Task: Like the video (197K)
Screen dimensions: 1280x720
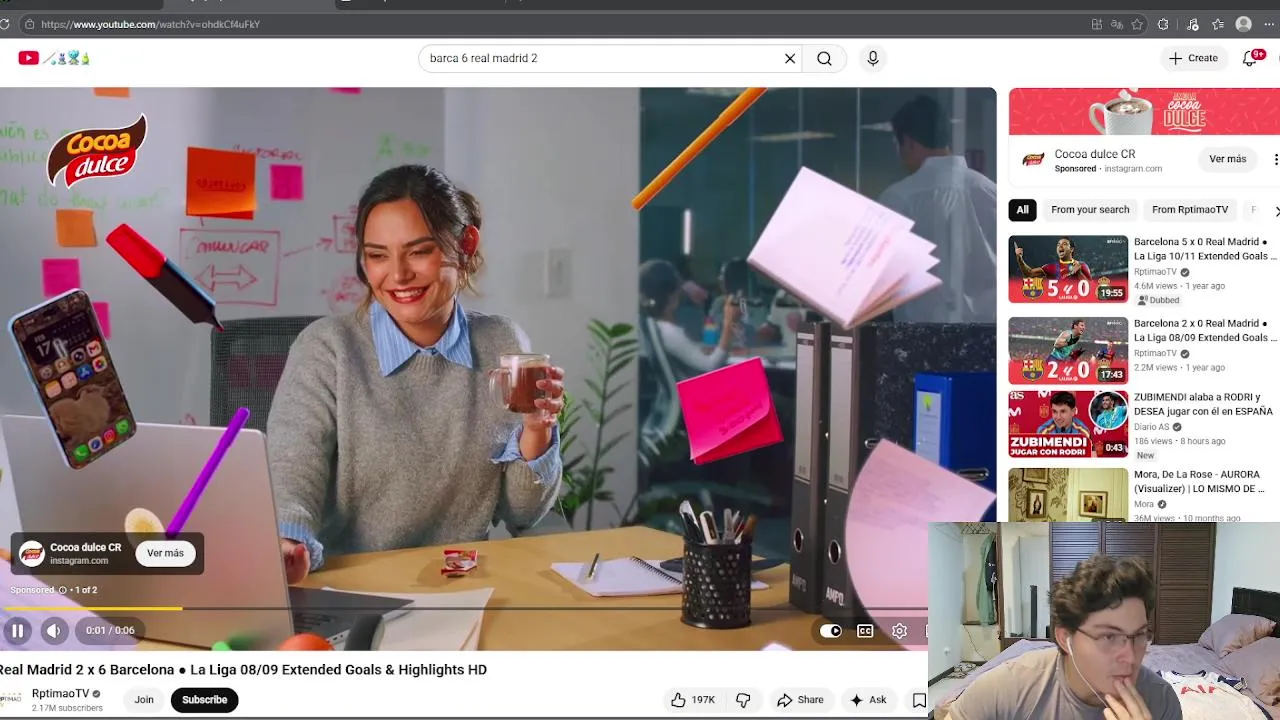Action: coord(693,700)
